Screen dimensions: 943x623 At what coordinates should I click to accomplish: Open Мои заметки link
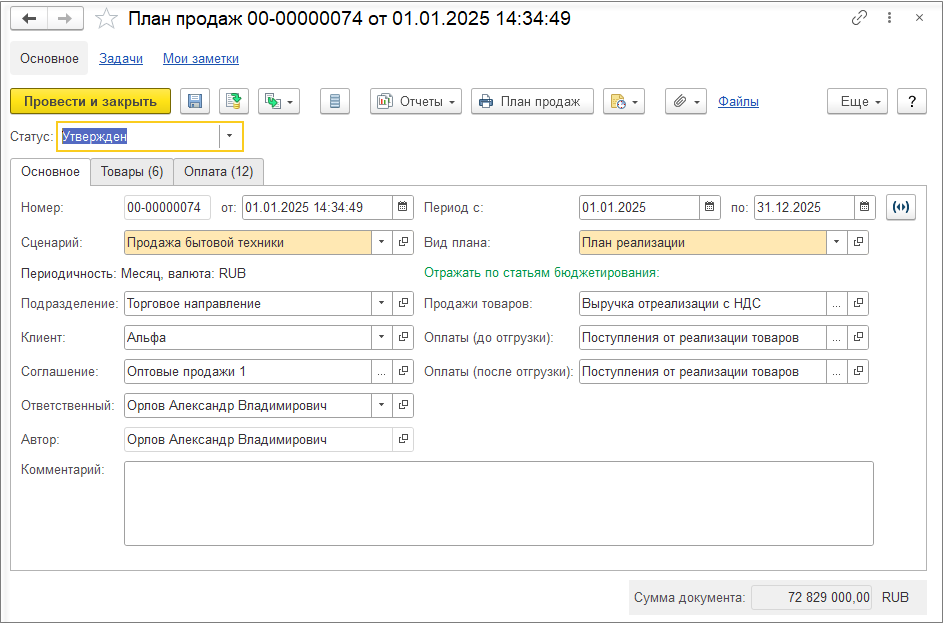201,58
